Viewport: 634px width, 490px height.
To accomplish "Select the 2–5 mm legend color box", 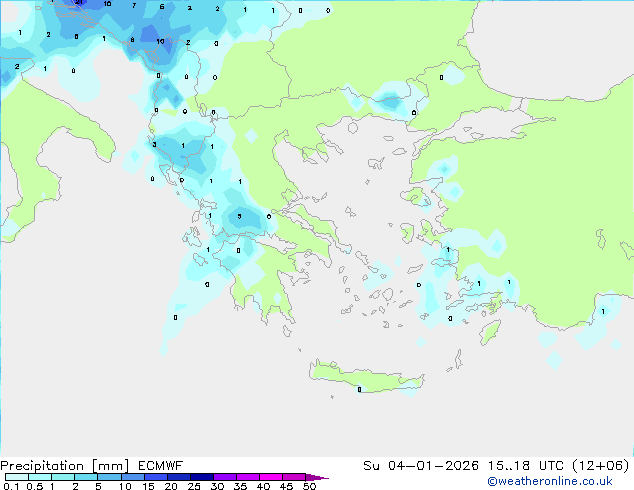I will (x=86, y=477).
